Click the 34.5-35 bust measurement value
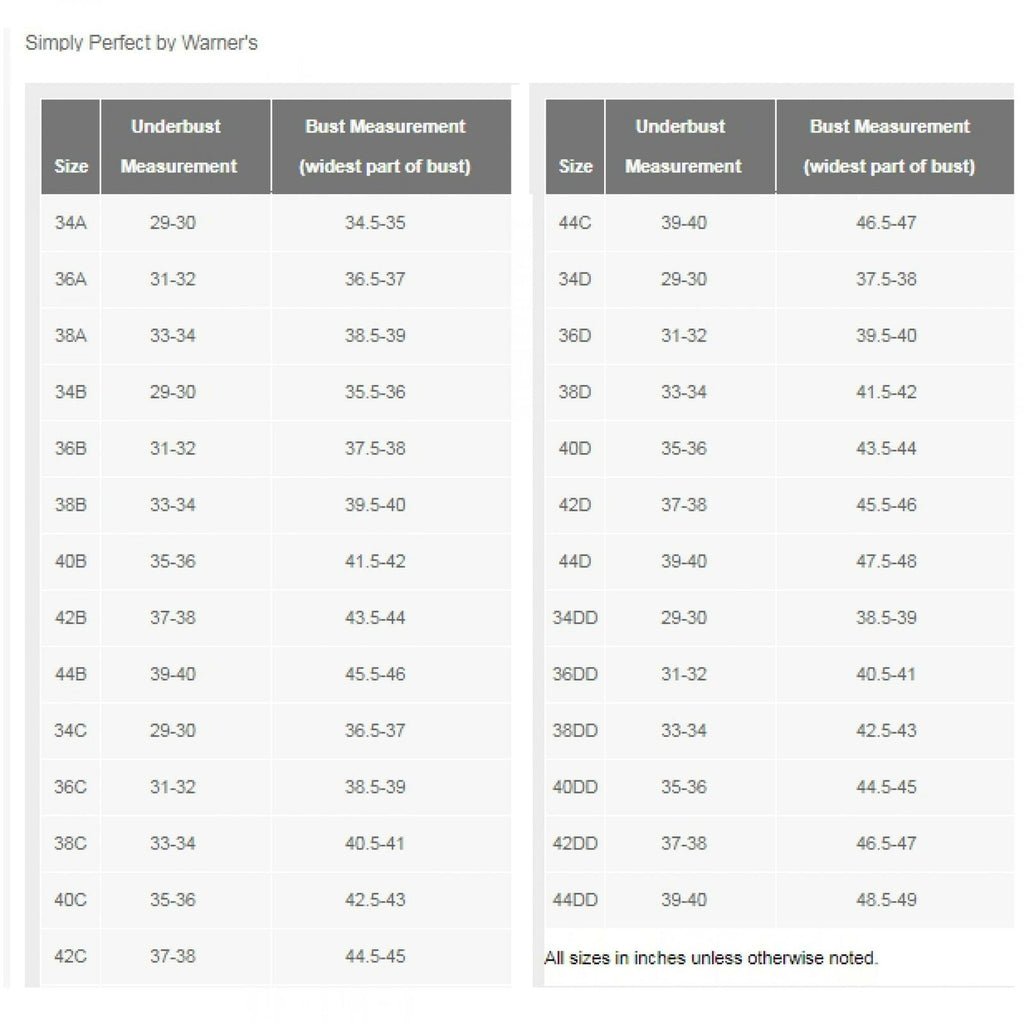This screenshot has height=1024, width=1024. (375, 222)
